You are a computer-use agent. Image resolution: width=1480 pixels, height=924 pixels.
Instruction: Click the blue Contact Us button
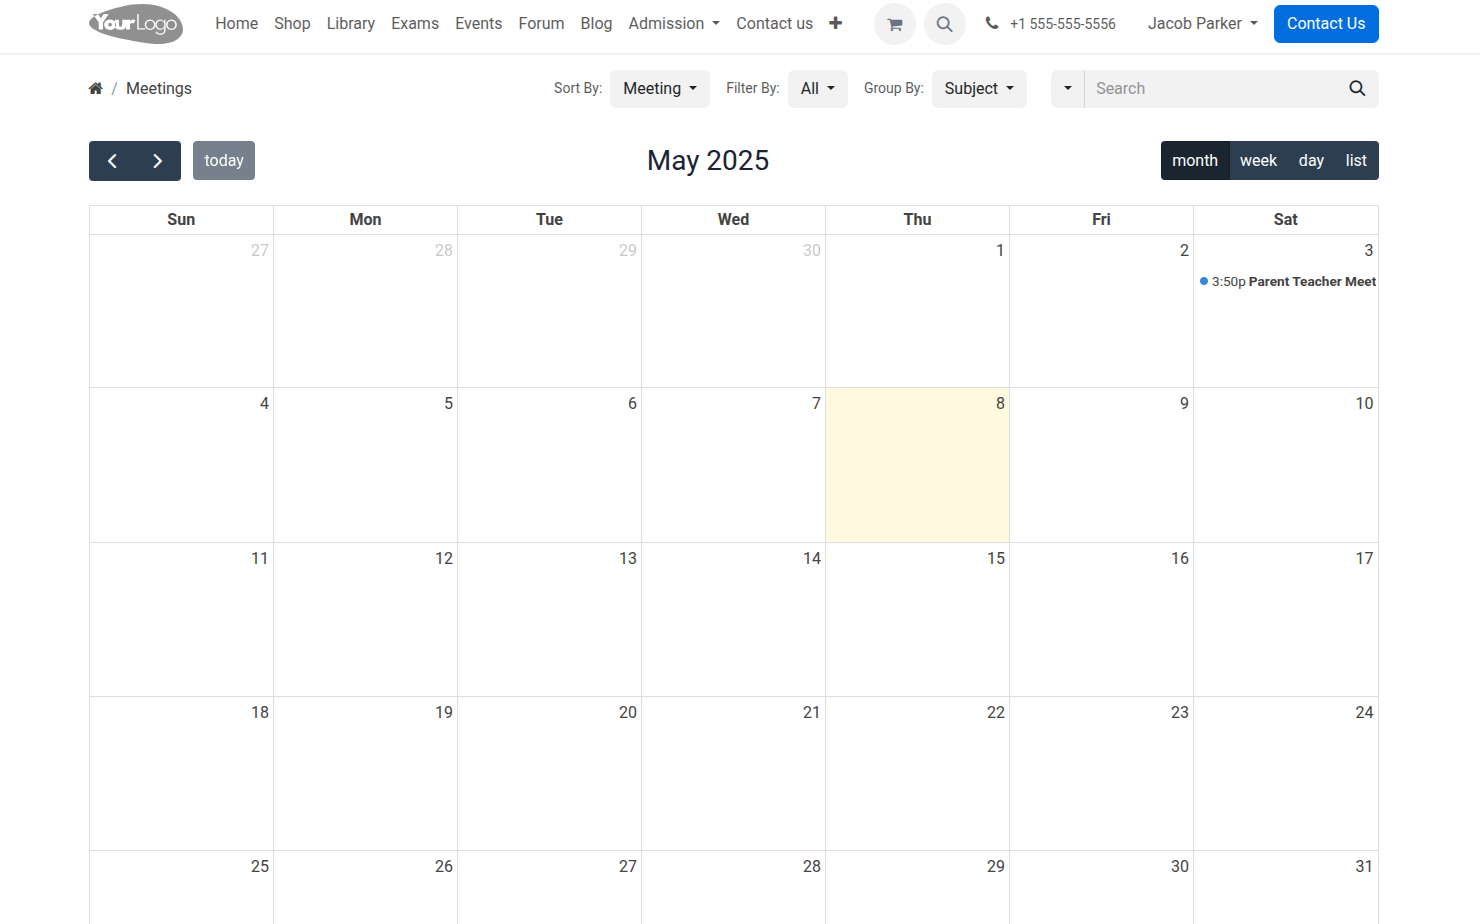coord(1325,24)
